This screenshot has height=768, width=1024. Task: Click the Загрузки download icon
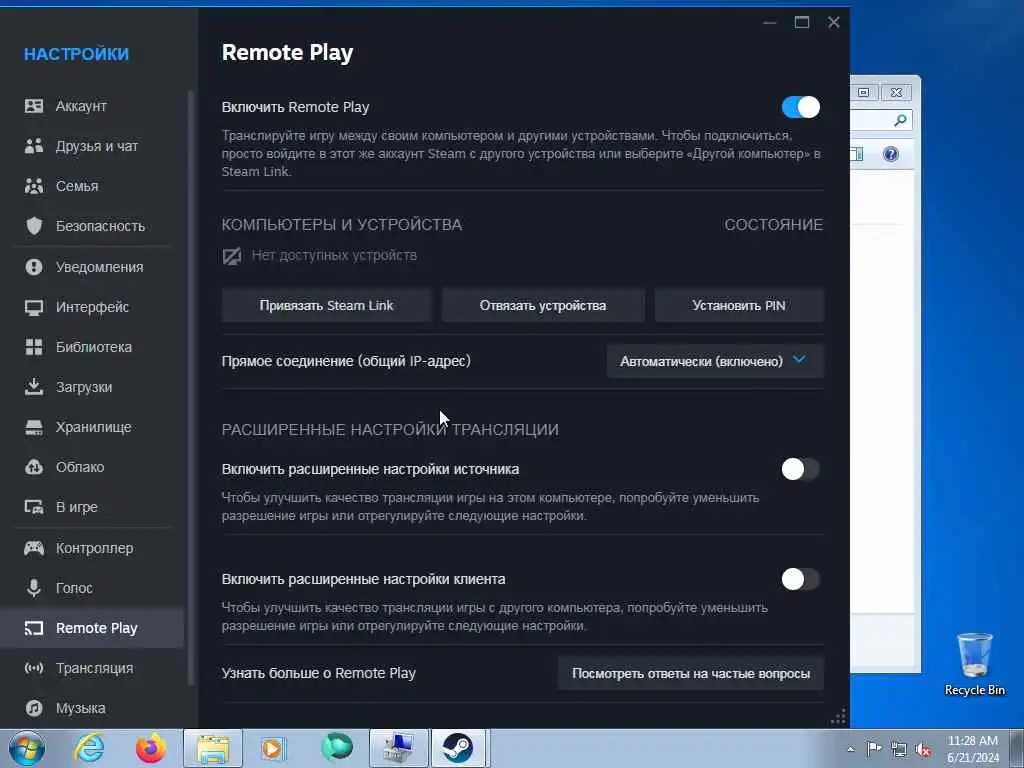(34, 387)
